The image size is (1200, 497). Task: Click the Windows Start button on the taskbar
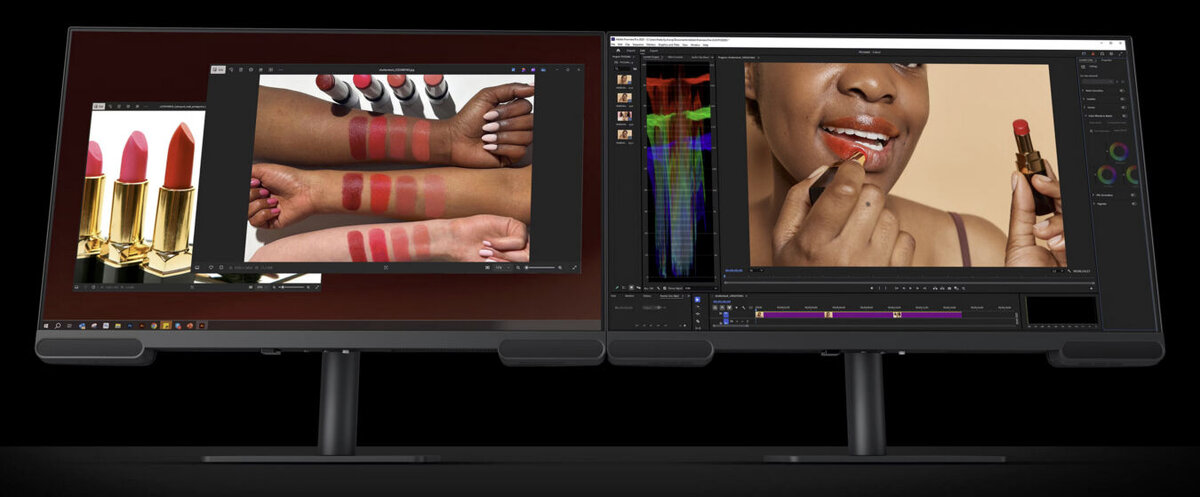tap(46, 325)
